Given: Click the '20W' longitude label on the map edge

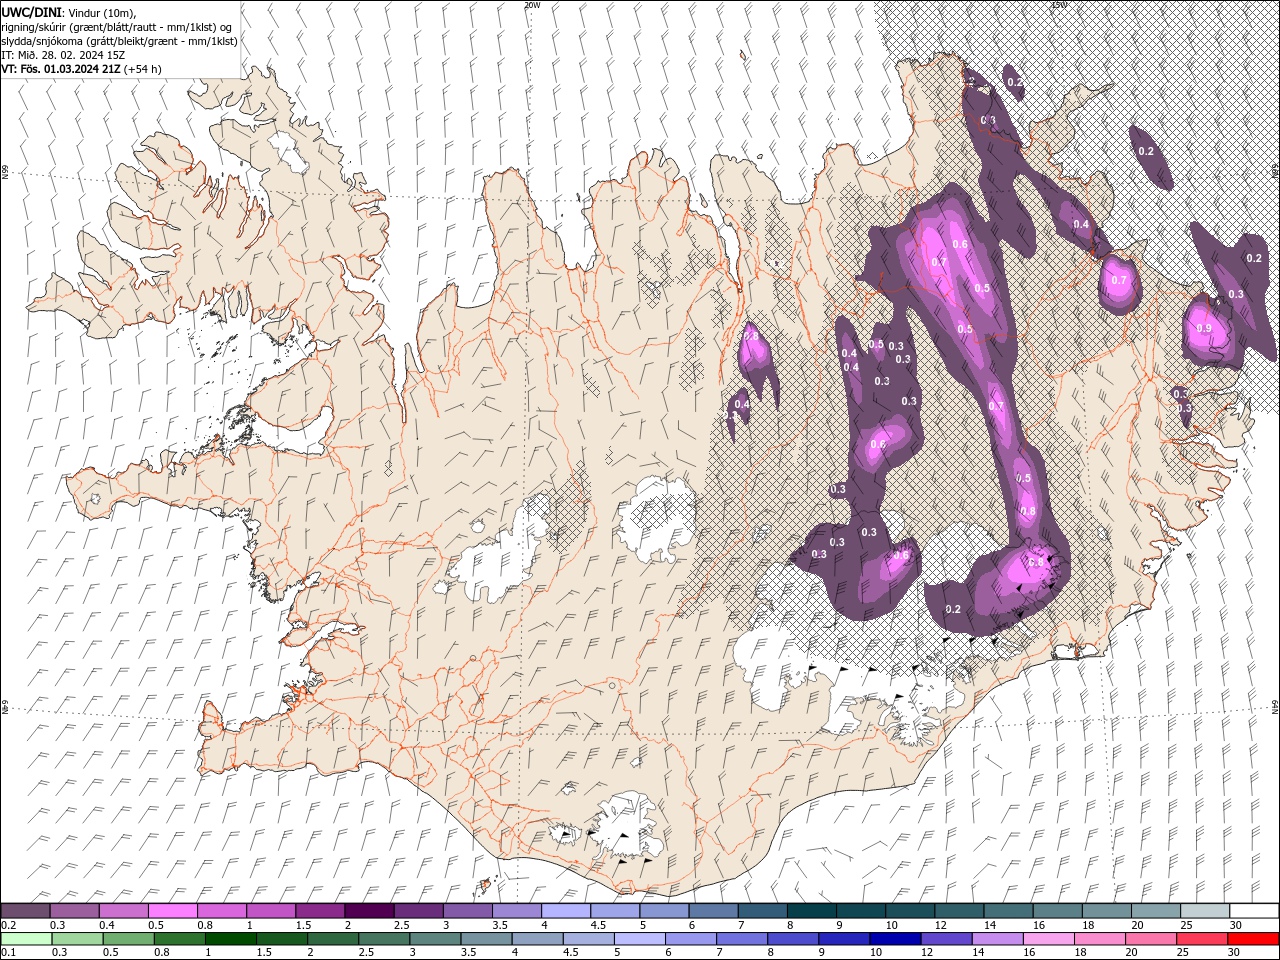Looking at the screenshot, I should coord(532,5).
